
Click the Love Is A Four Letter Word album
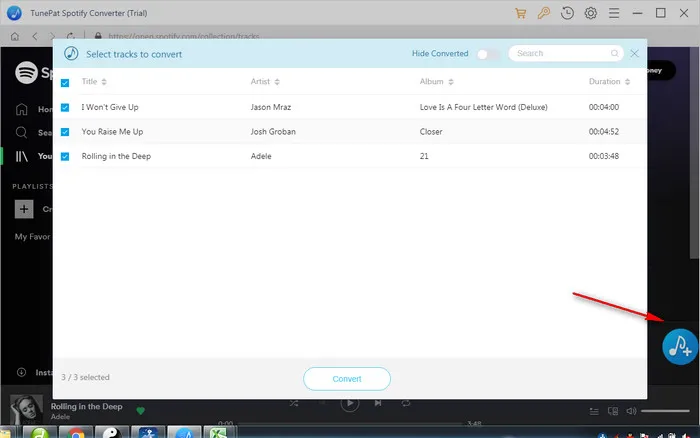tap(483, 107)
